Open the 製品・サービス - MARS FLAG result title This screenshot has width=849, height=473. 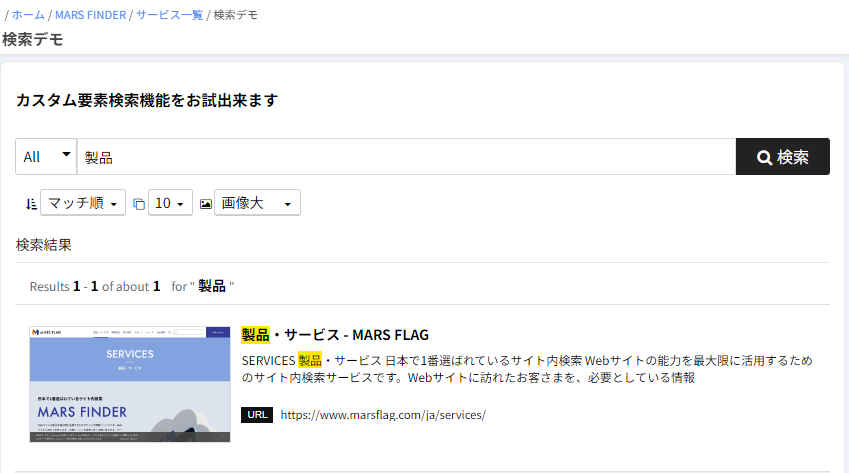[335, 335]
